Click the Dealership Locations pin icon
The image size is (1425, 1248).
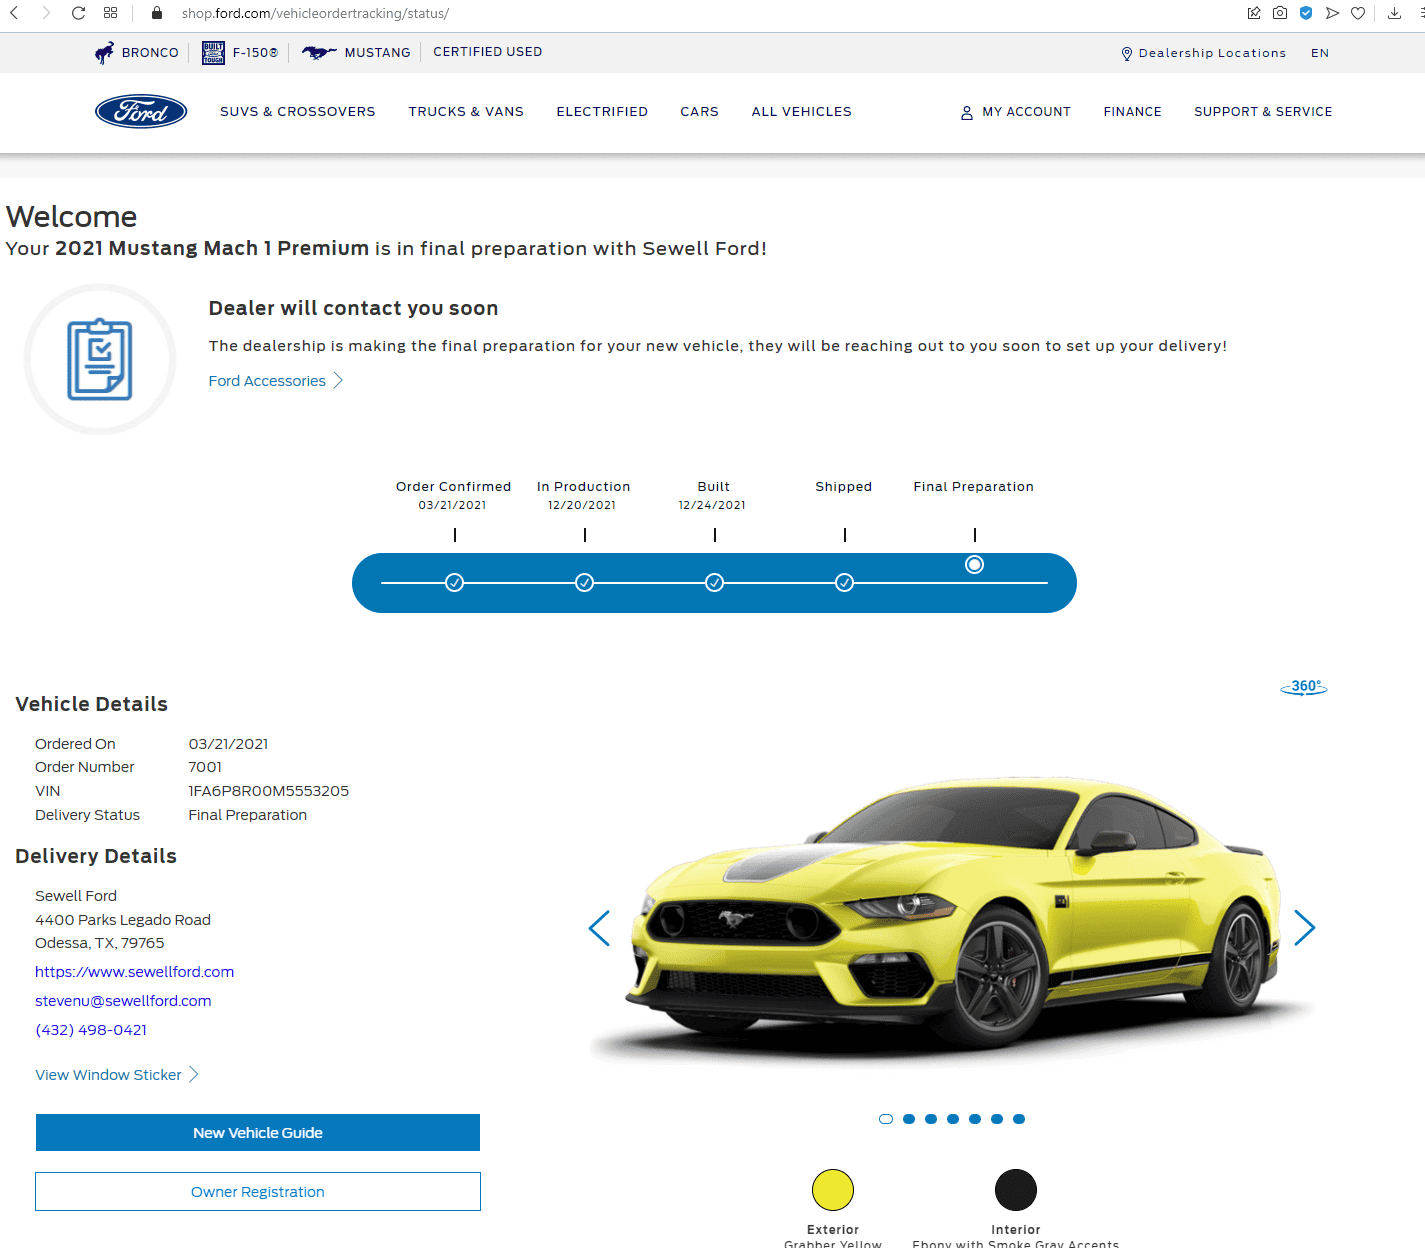pyautogui.click(x=1127, y=53)
